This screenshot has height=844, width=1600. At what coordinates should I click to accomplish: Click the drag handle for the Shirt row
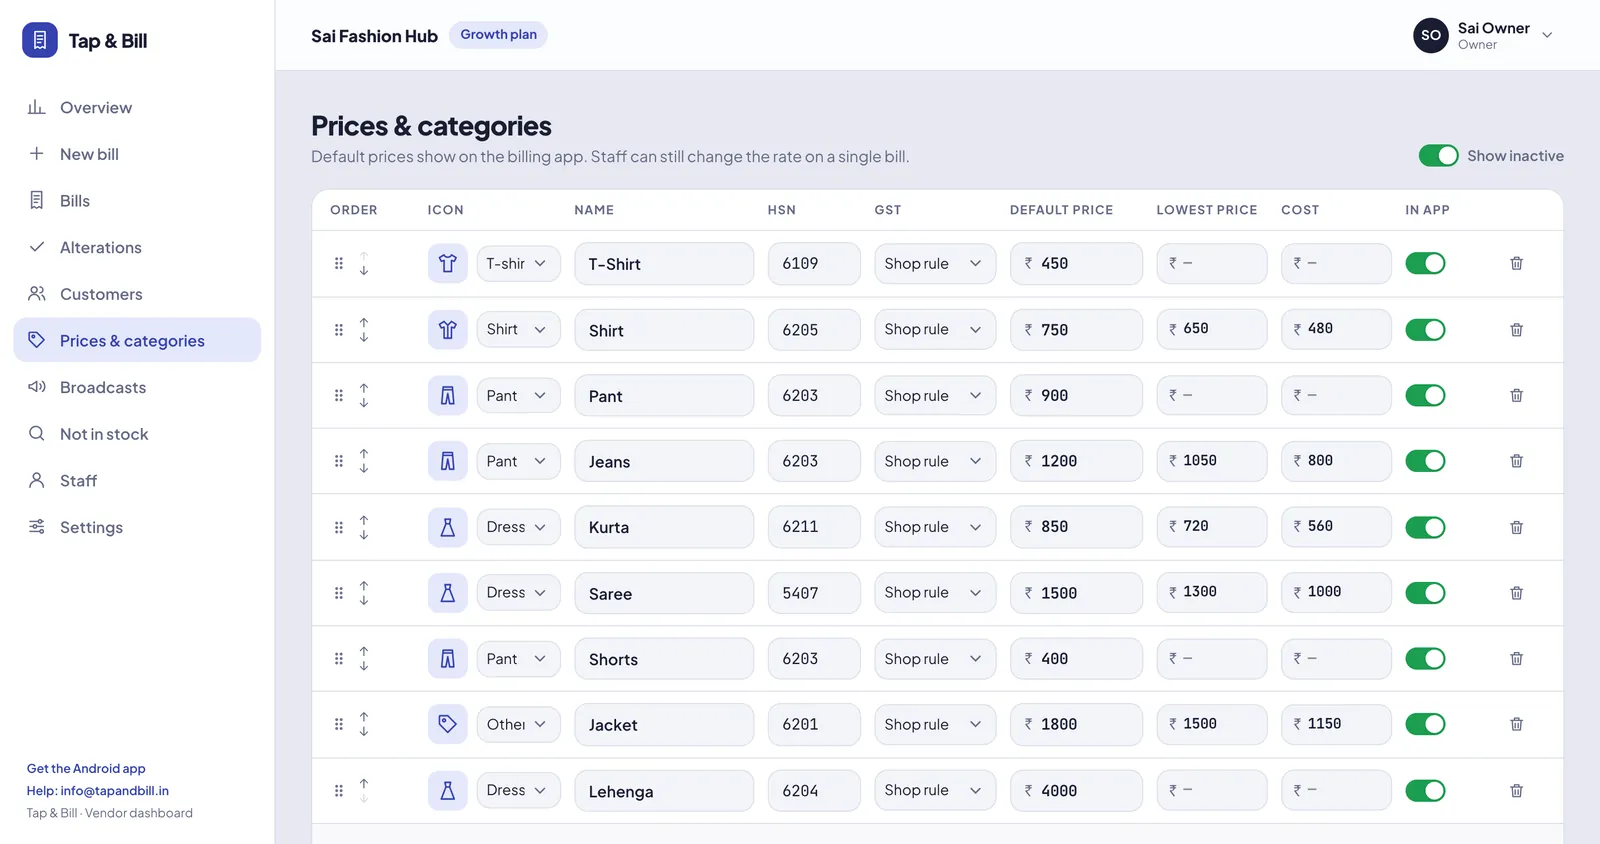[x=339, y=330]
